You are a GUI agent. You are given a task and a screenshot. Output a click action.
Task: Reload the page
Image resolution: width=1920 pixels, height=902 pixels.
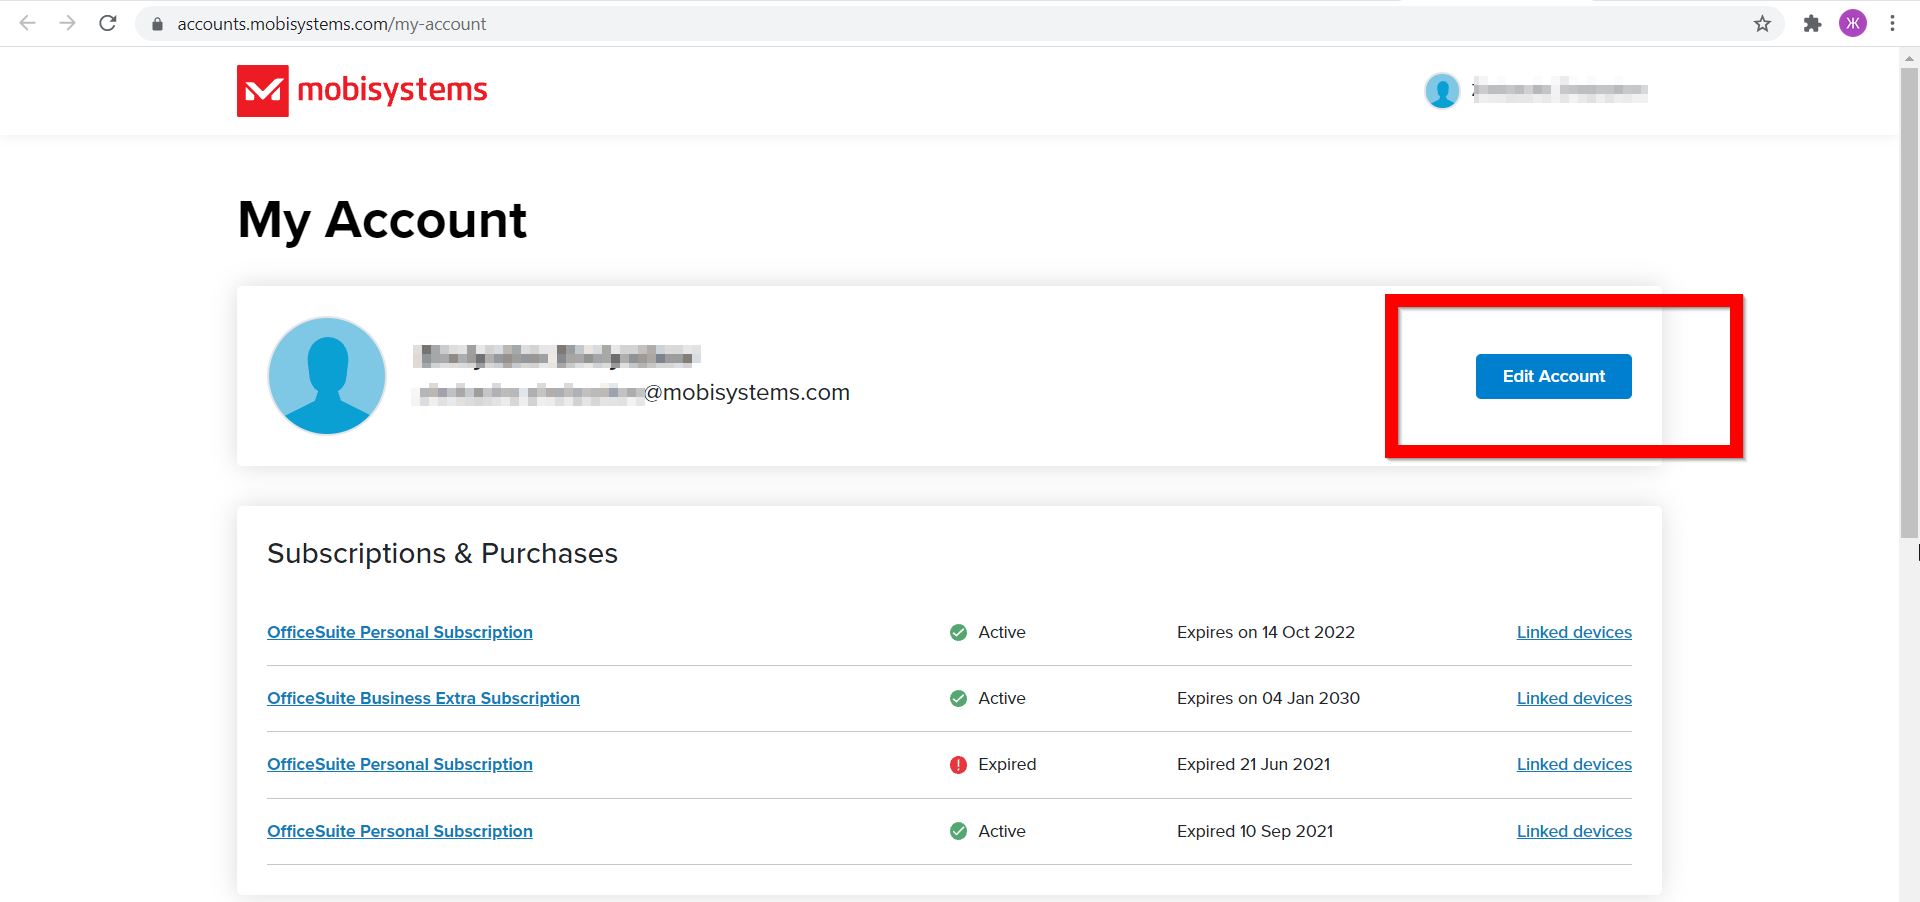(x=108, y=23)
